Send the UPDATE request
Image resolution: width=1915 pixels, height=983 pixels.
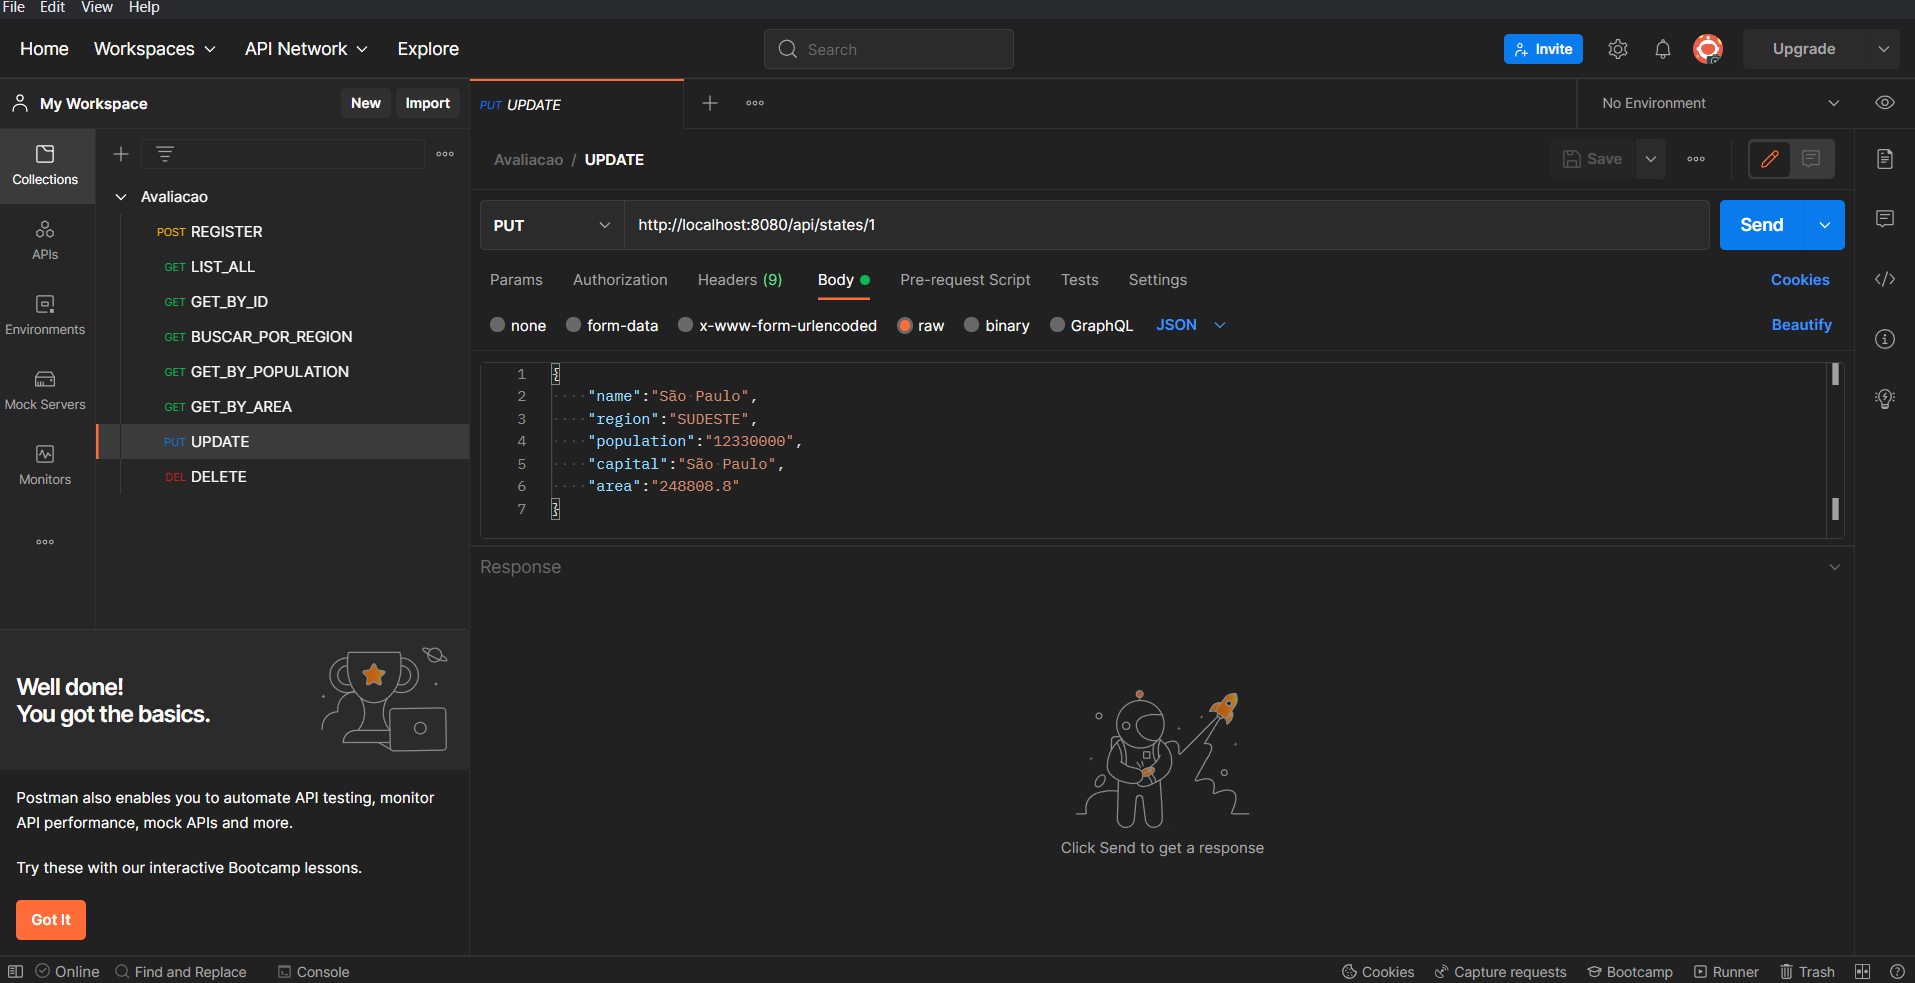[x=1761, y=224]
